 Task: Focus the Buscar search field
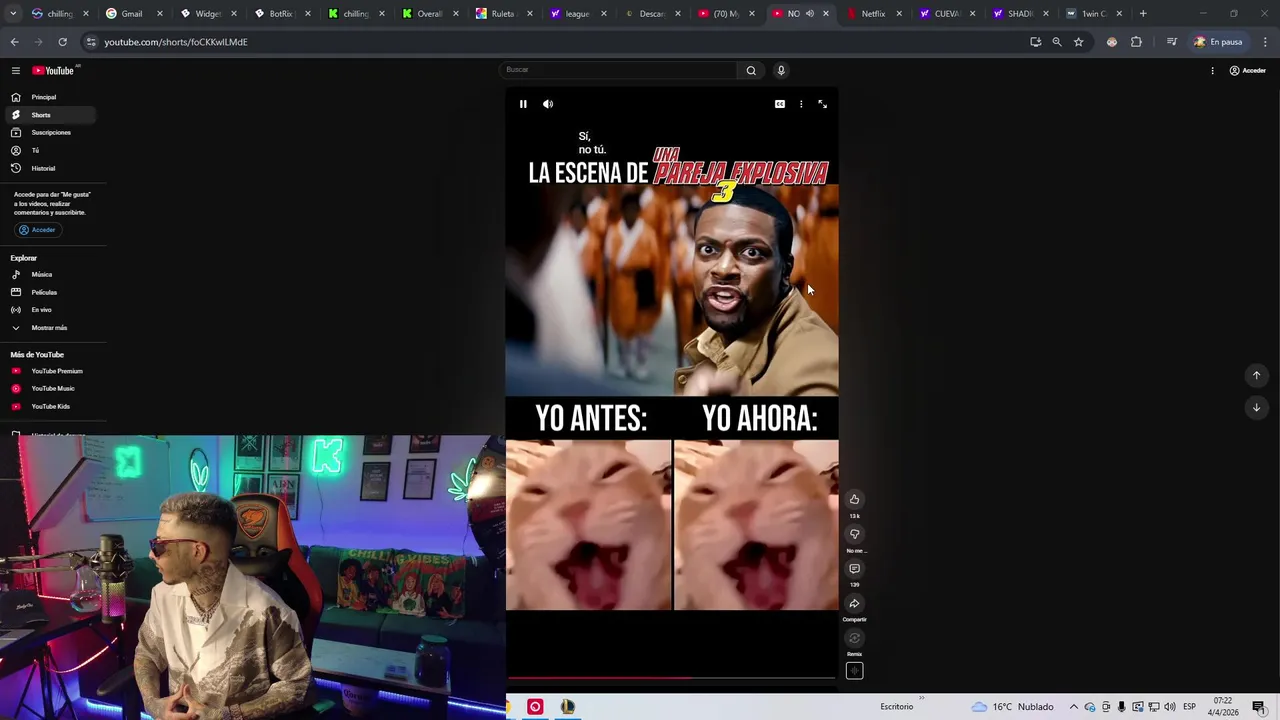618,70
